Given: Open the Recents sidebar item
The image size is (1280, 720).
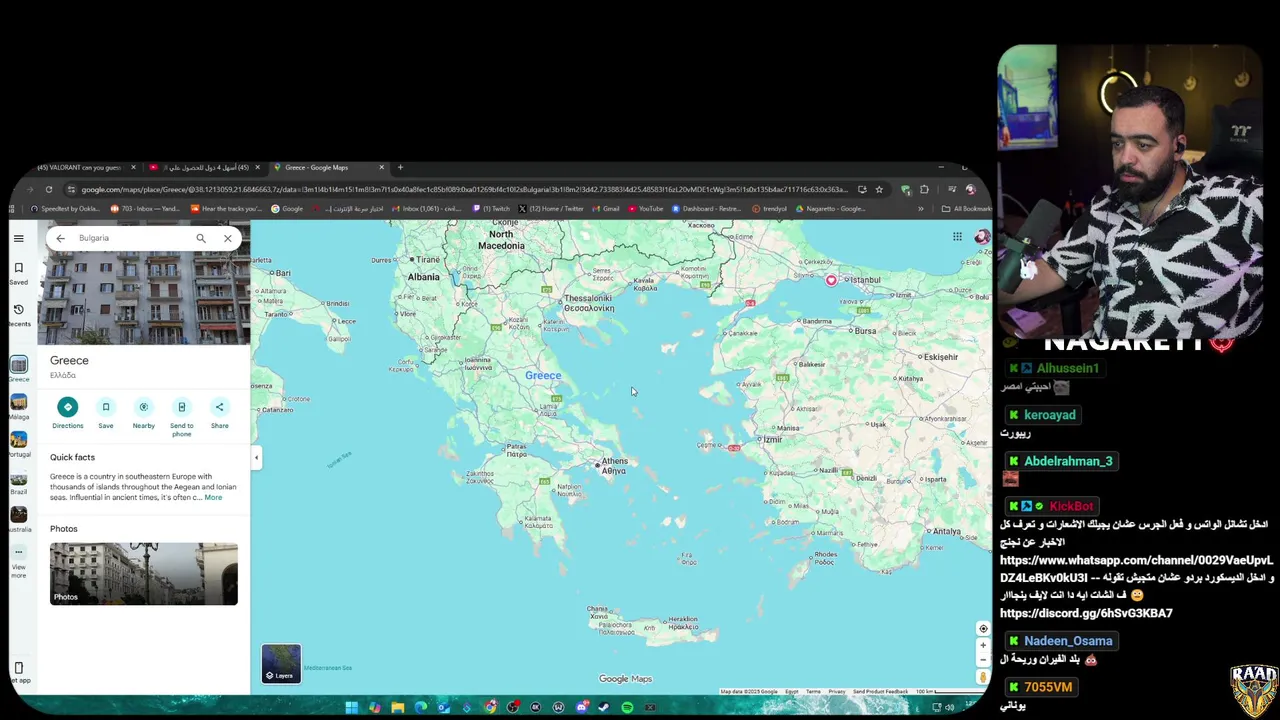Looking at the screenshot, I should coord(18,316).
